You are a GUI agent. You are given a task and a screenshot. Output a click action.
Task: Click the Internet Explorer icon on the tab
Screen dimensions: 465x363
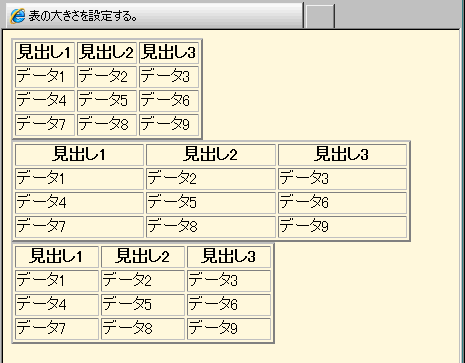point(17,16)
